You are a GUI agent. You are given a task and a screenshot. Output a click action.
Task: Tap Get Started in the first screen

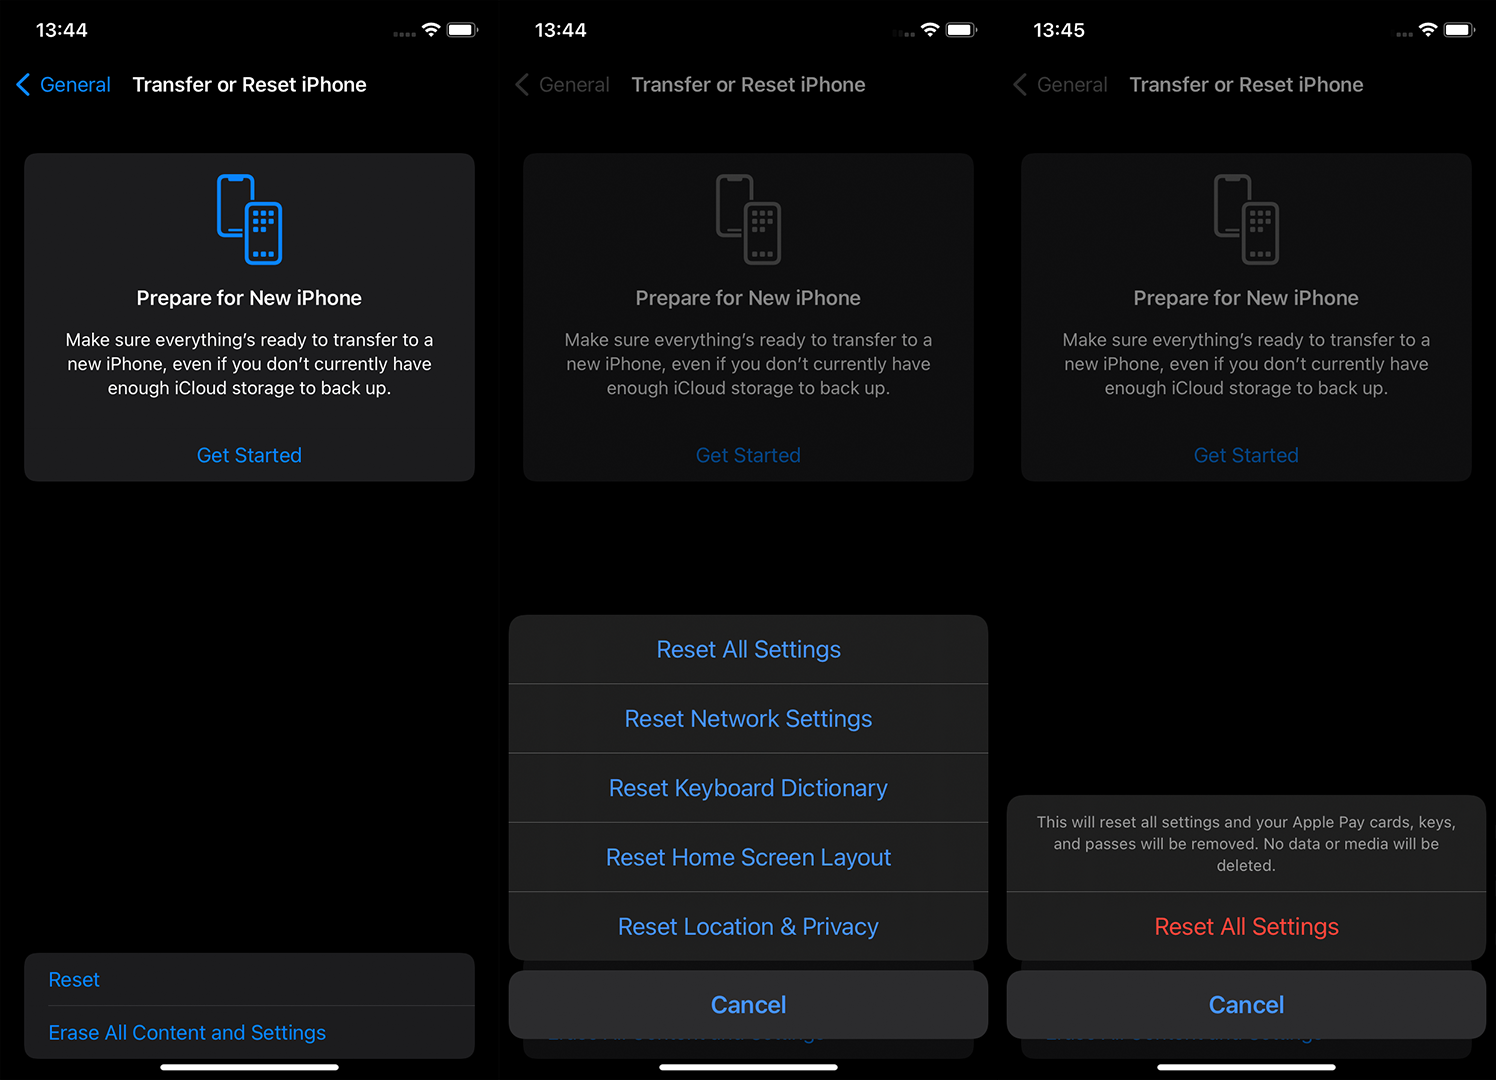point(249,455)
